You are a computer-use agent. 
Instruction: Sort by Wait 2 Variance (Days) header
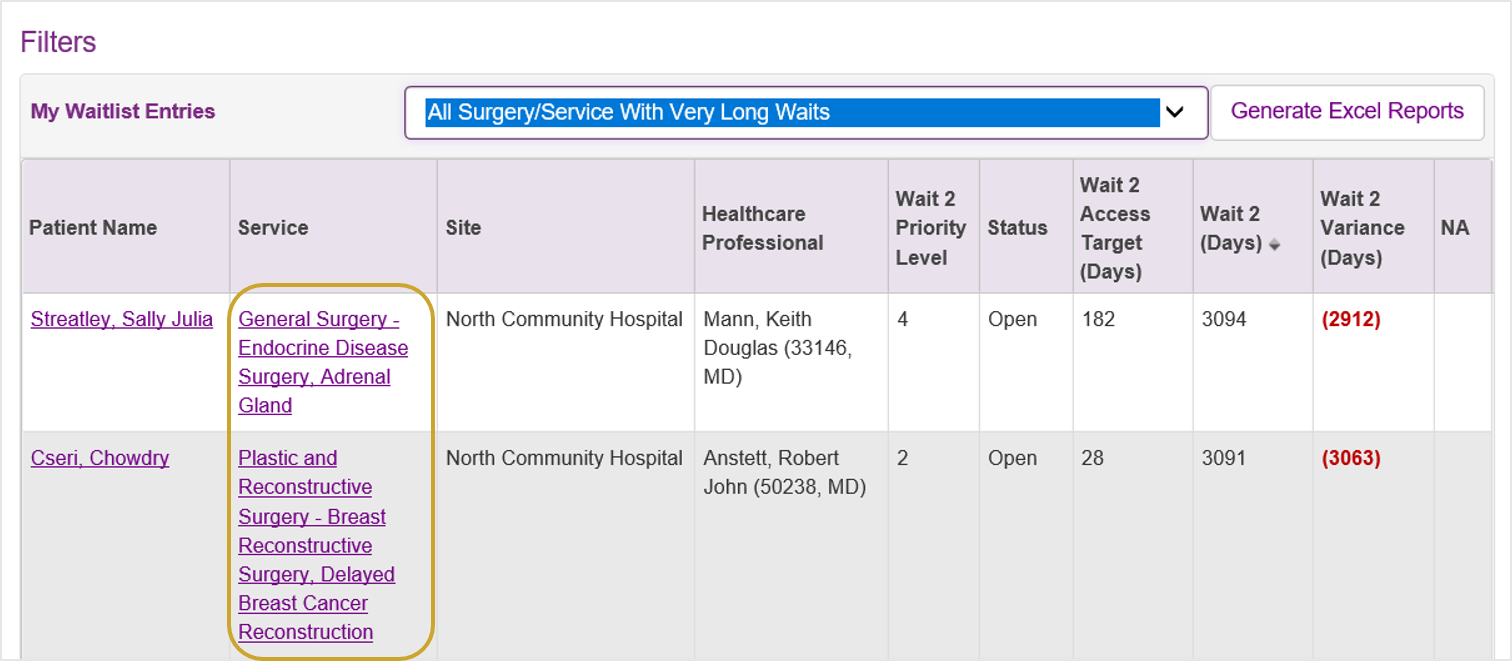(x=1362, y=228)
